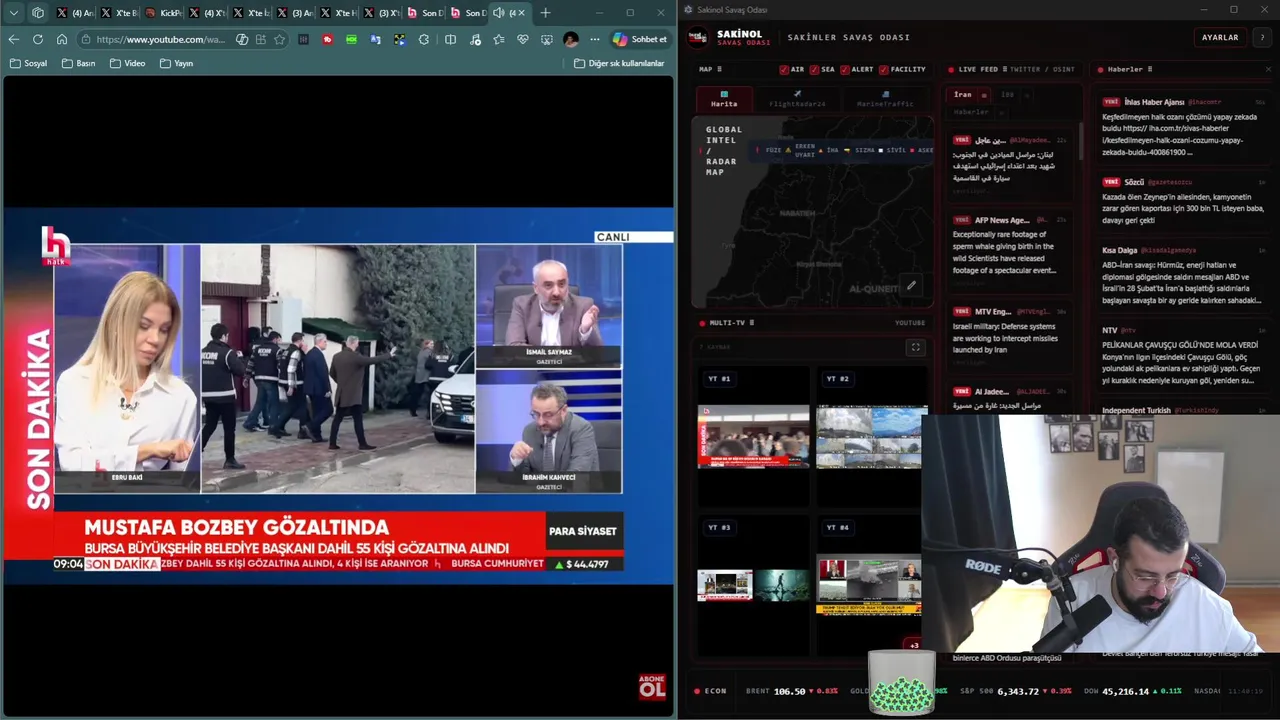Close the active audio-playing browser tab

coord(521,13)
